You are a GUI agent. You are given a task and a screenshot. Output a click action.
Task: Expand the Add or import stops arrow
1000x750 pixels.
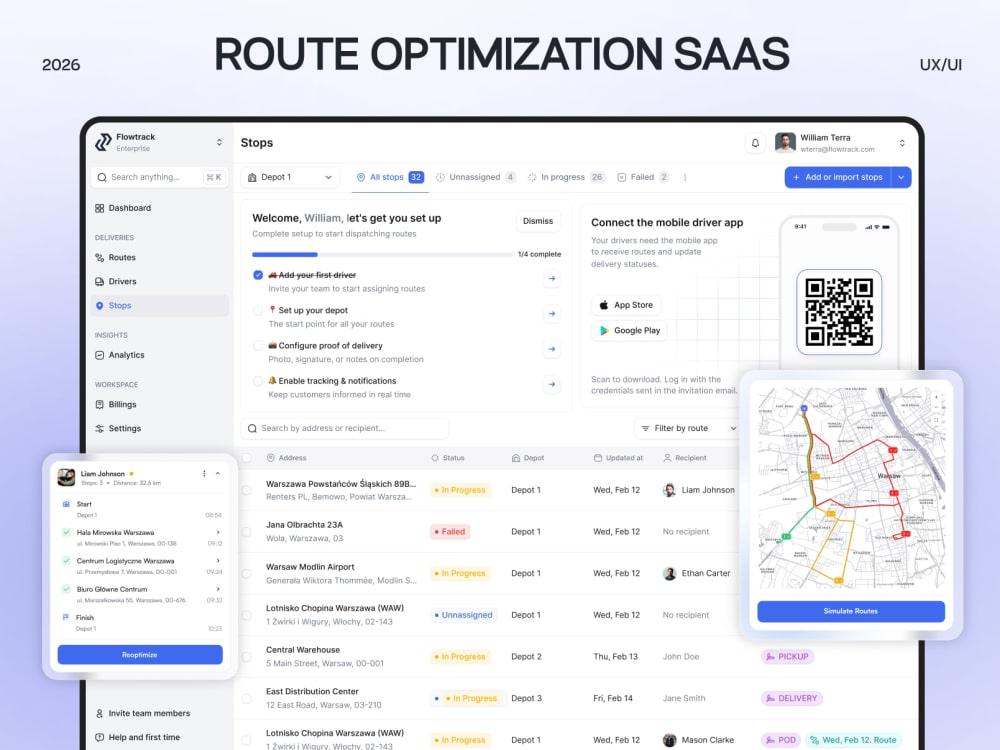pyautogui.click(x=901, y=177)
